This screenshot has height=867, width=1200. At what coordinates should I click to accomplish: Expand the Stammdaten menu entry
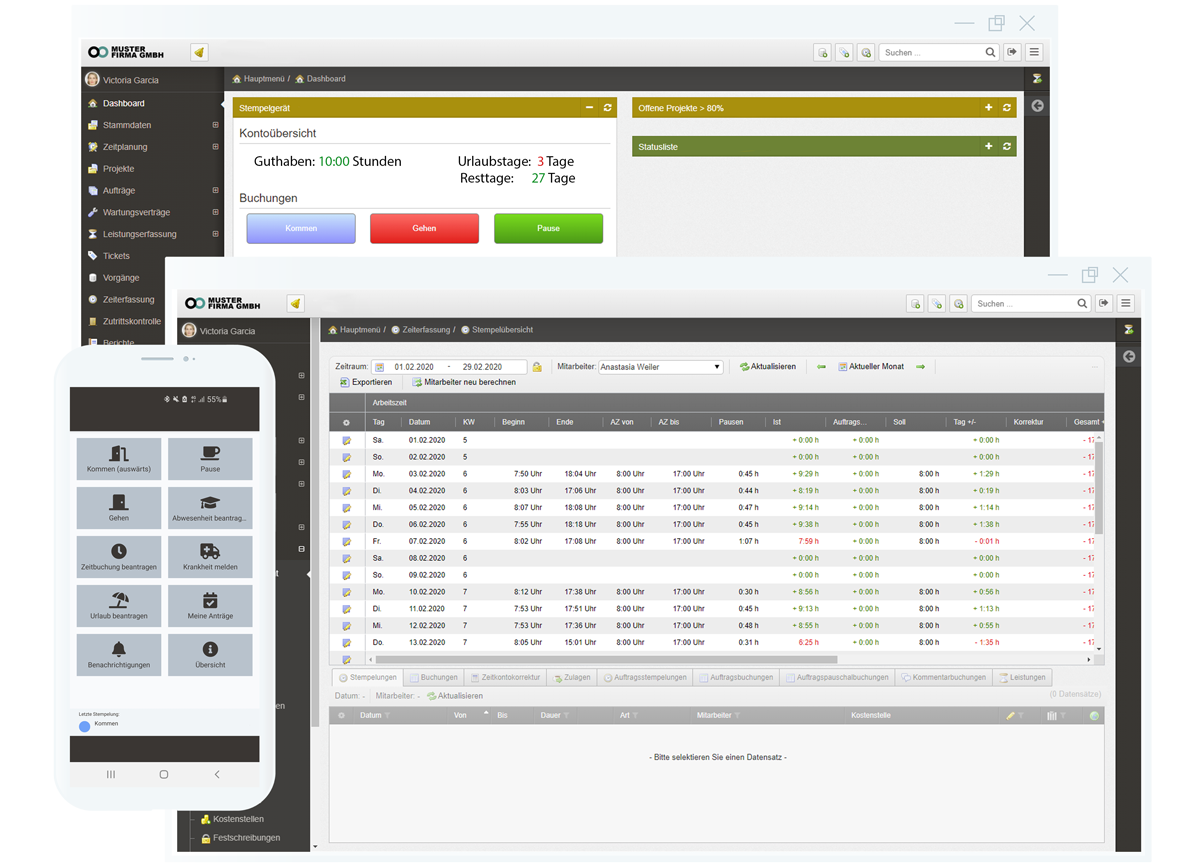(215, 125)
